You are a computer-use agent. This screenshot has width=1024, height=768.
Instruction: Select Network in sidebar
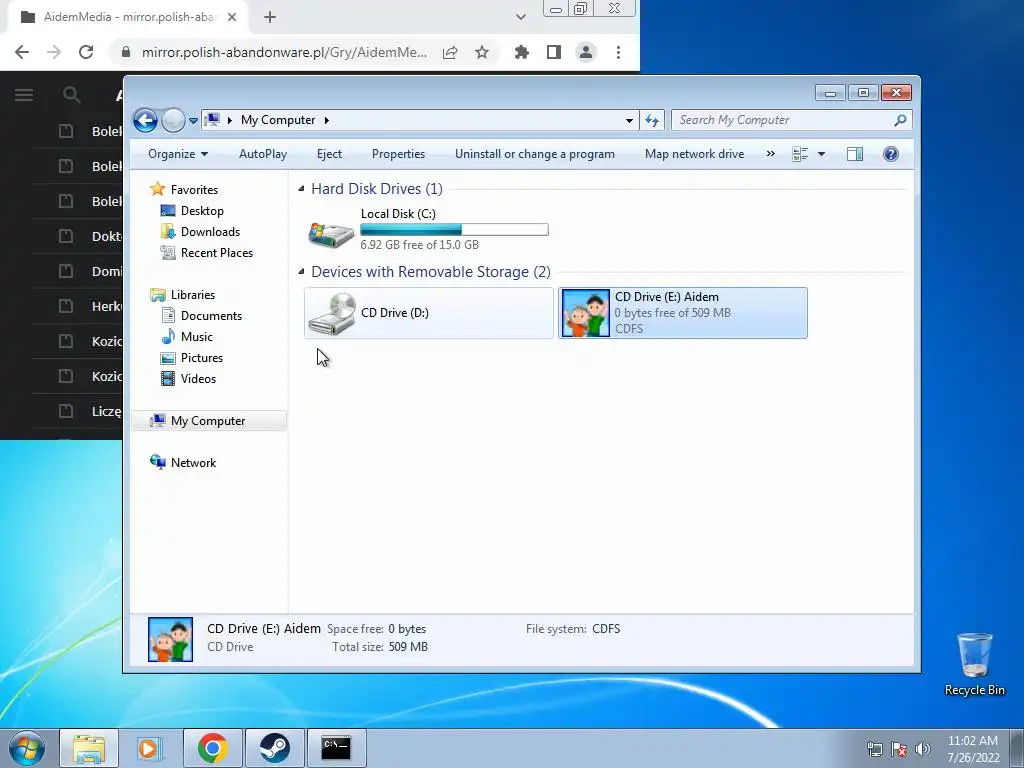(193, 462)
